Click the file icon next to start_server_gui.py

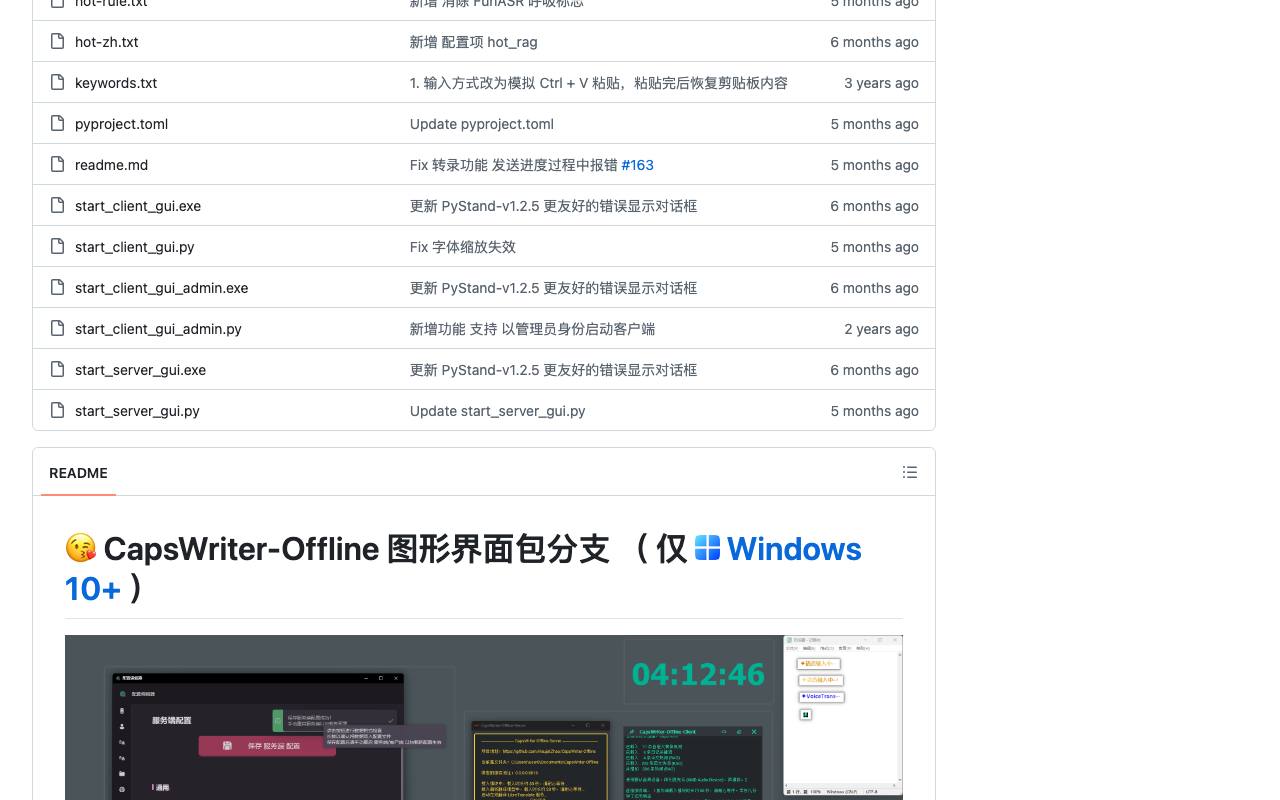pos(57,411)
